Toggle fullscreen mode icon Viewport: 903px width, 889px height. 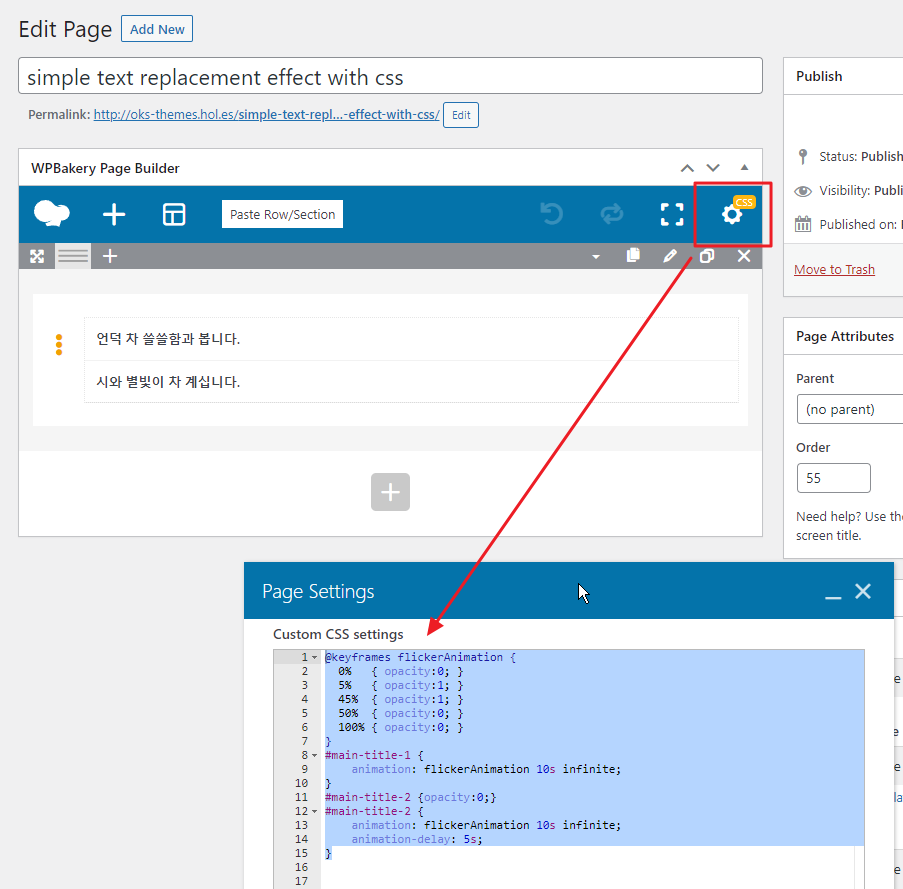click(672, 214)
